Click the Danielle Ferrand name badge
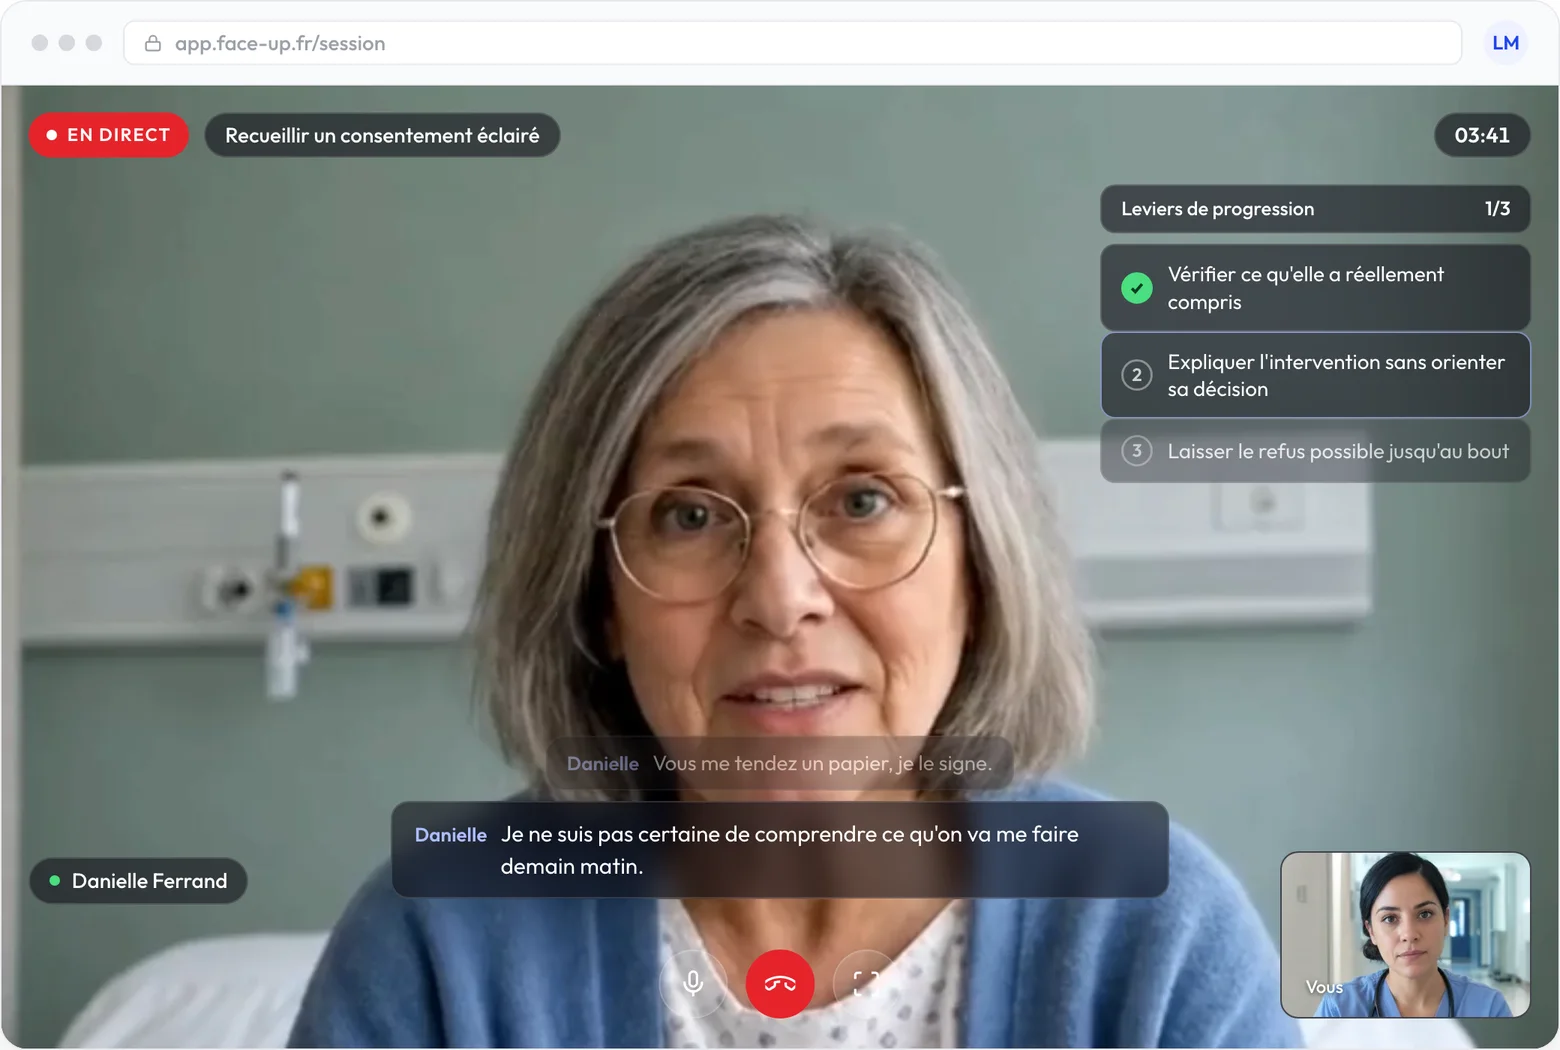The image size is (1560, 1050). (139, 881)
